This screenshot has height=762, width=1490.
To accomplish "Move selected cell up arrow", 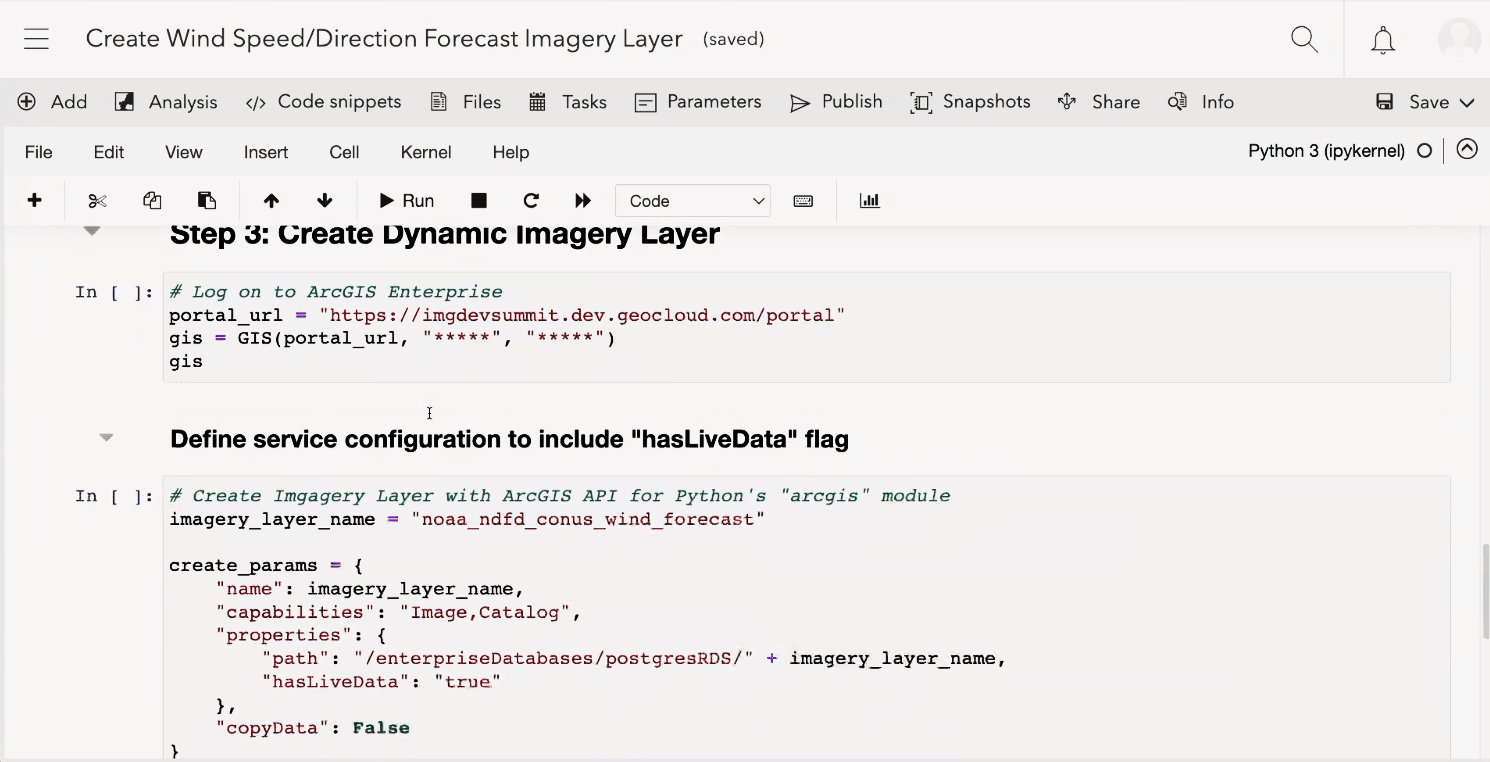I will point(271,200).
